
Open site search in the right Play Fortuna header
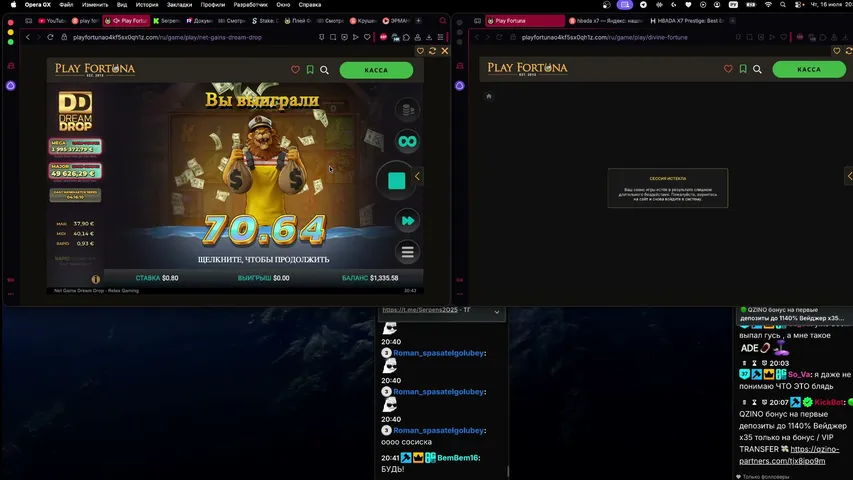[x=757, y=69]
